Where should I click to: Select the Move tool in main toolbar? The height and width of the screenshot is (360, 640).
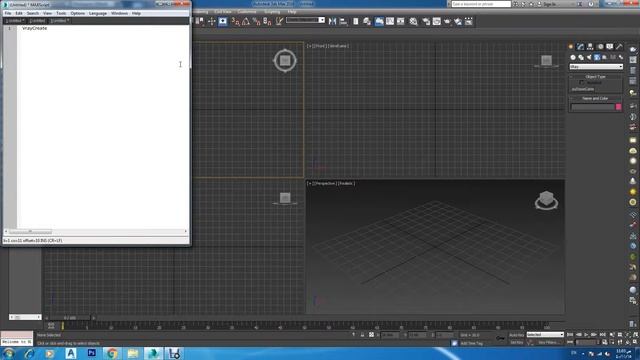coord(211,21)
